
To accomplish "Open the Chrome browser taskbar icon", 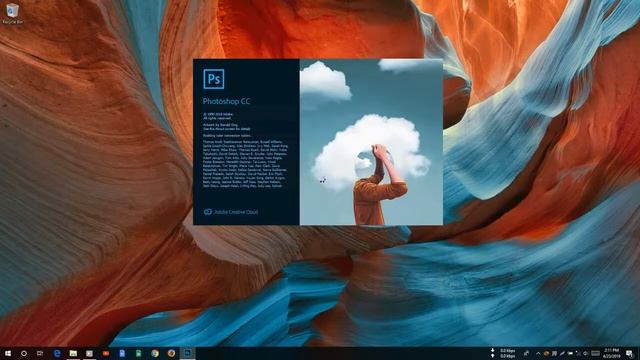I will (x=155, y=353).
